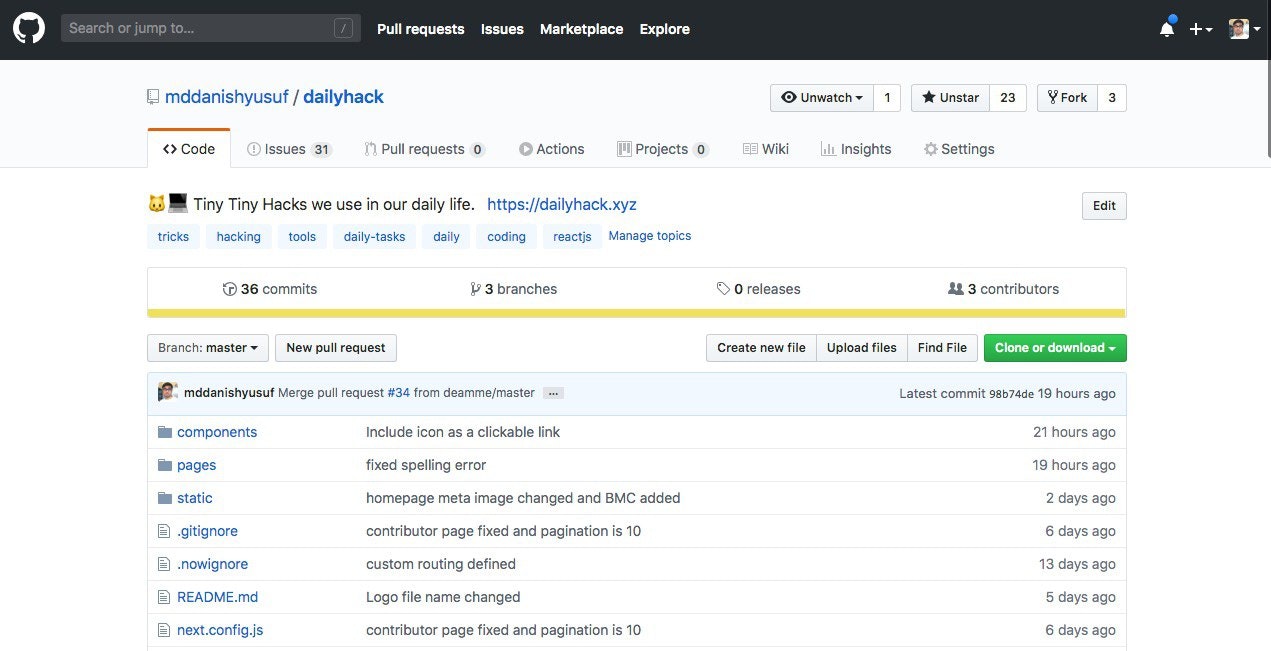Open Pull requests in top navigation

[420, 29]
